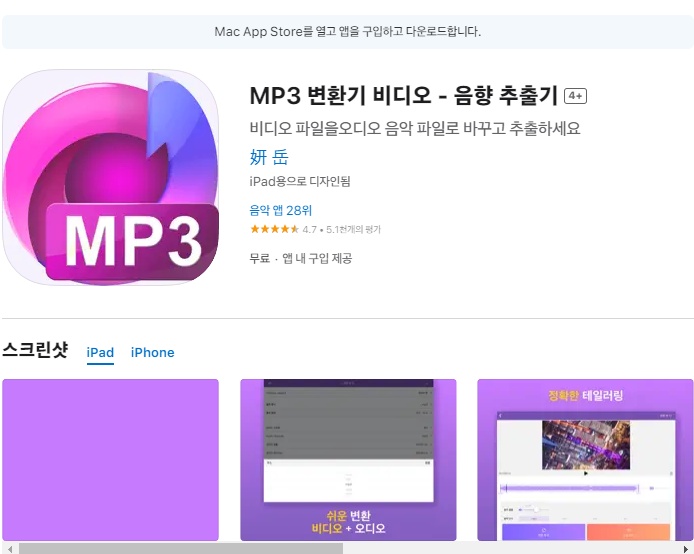Open the 쉬운 변환 screenshot thumbnail

coord(348,459)
